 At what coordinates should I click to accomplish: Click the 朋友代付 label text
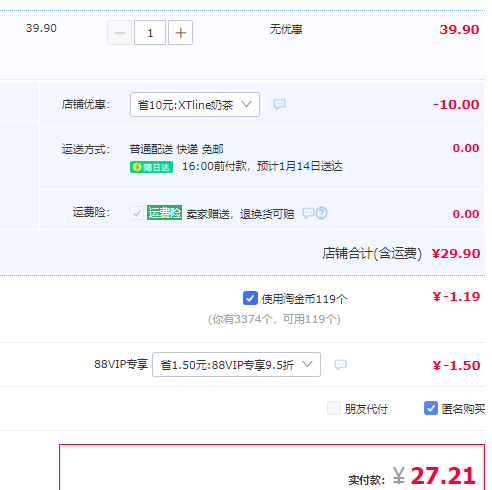pos(366,409)
